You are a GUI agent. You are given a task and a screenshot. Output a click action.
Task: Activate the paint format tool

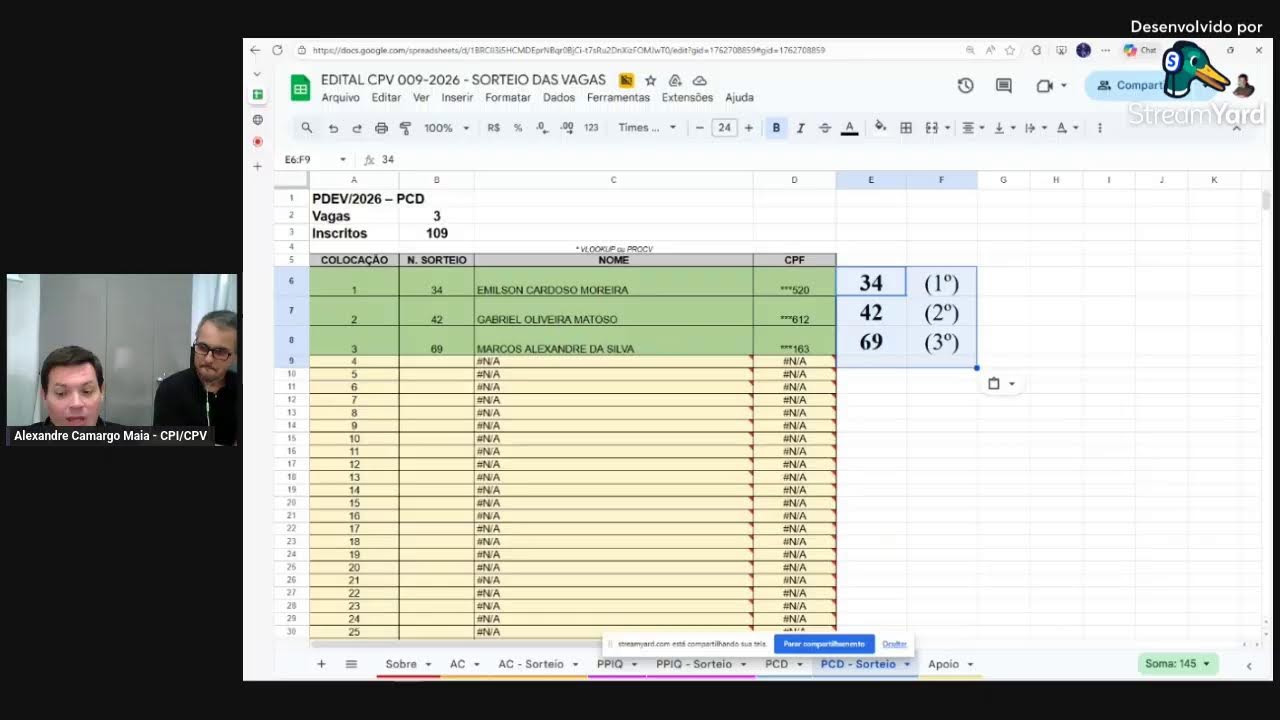click(405, 128)
